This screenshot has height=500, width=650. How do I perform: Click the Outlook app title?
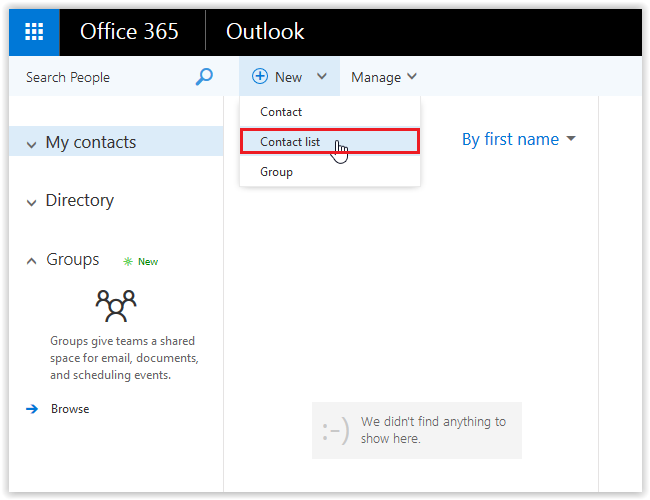(x=265, y=32)
